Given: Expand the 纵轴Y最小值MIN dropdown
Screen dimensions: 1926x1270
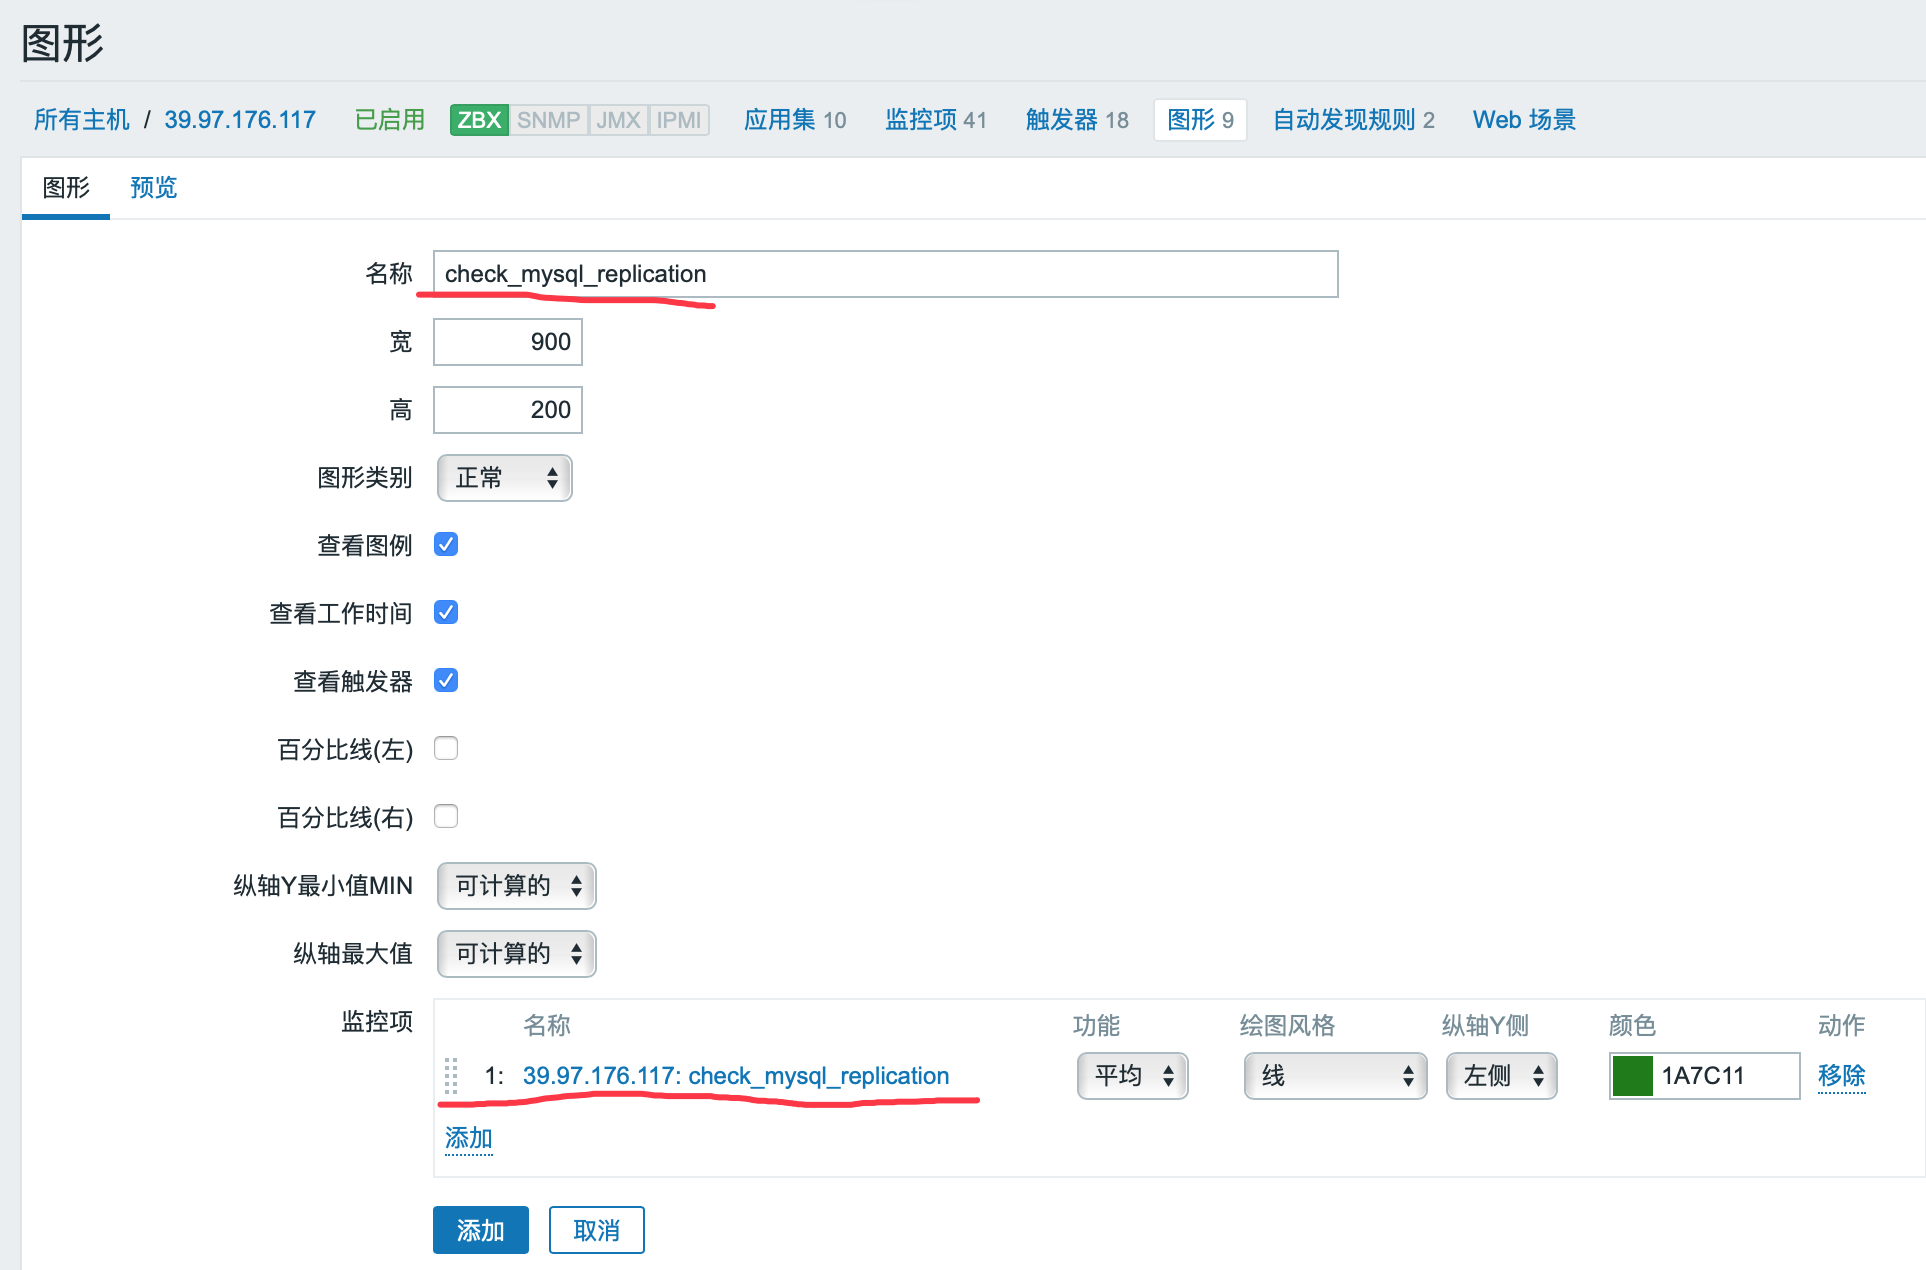Looking at the screenshot, I should pyautogui.click(x=516, y=886).
